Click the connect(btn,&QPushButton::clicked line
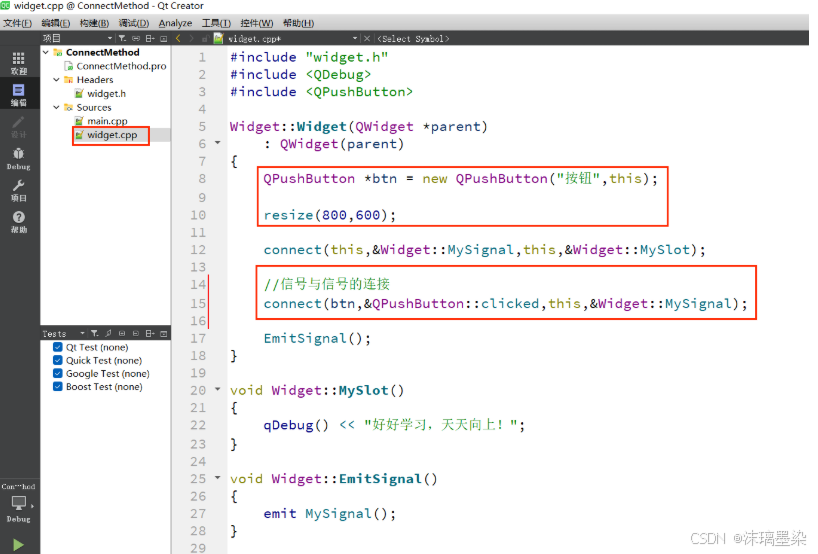Image resolution: width=818 pixels, height=554 pixels. 505,304
